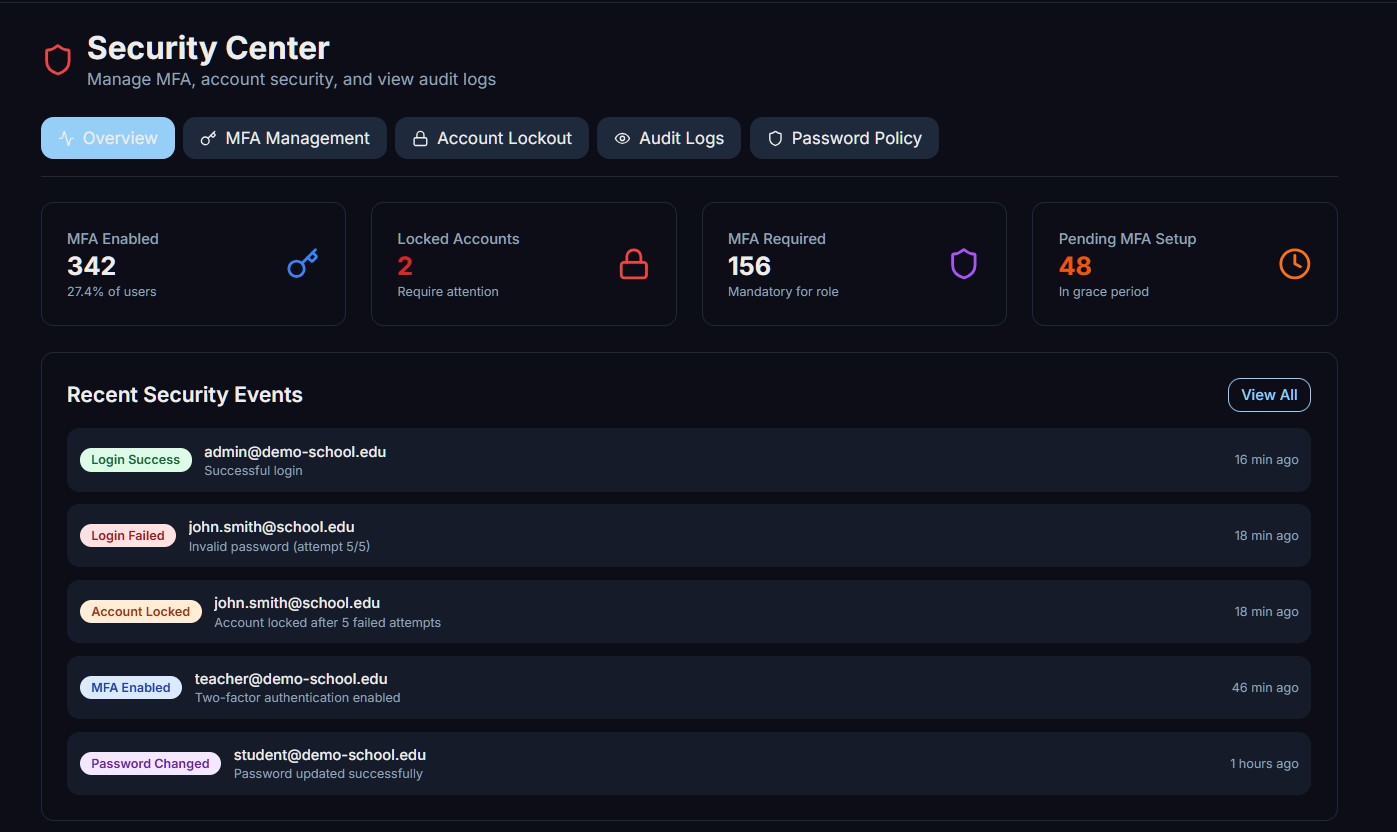Click the Account Locked badge
1397x832 pixels.
click(140, 612)
